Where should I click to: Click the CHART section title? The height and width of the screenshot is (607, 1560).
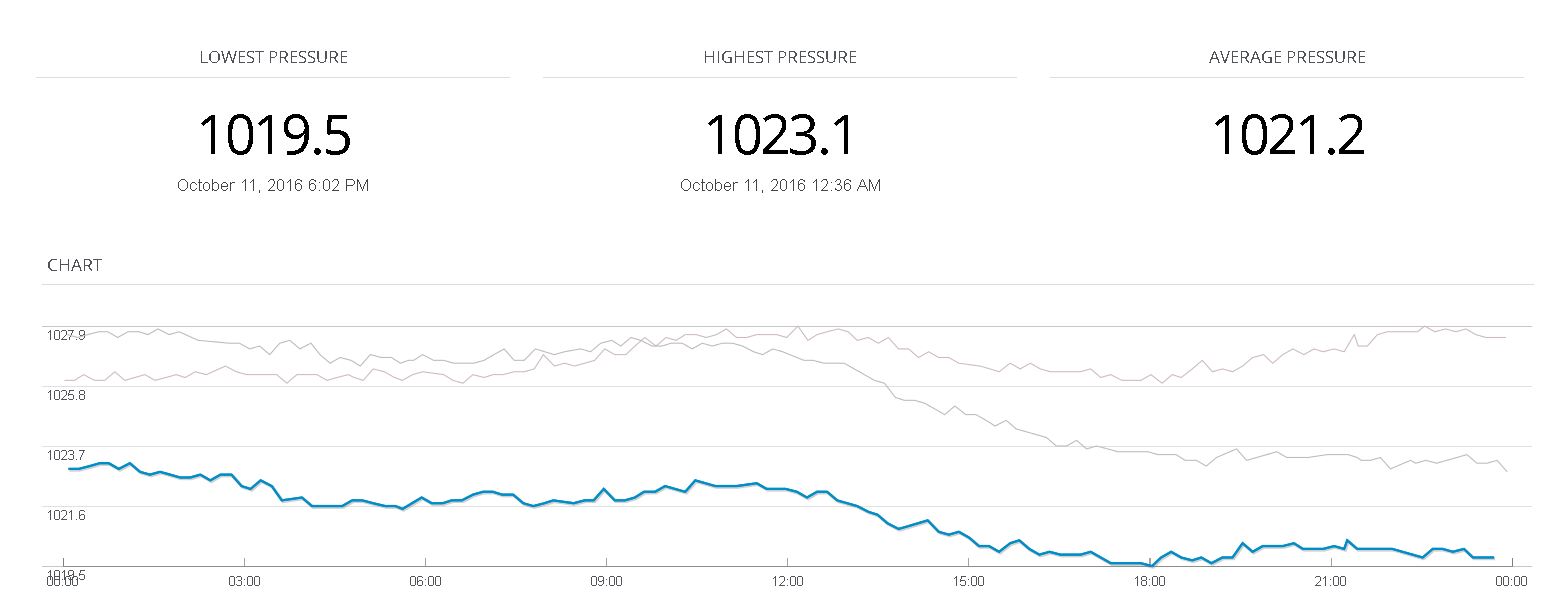(x=74, y=265)
